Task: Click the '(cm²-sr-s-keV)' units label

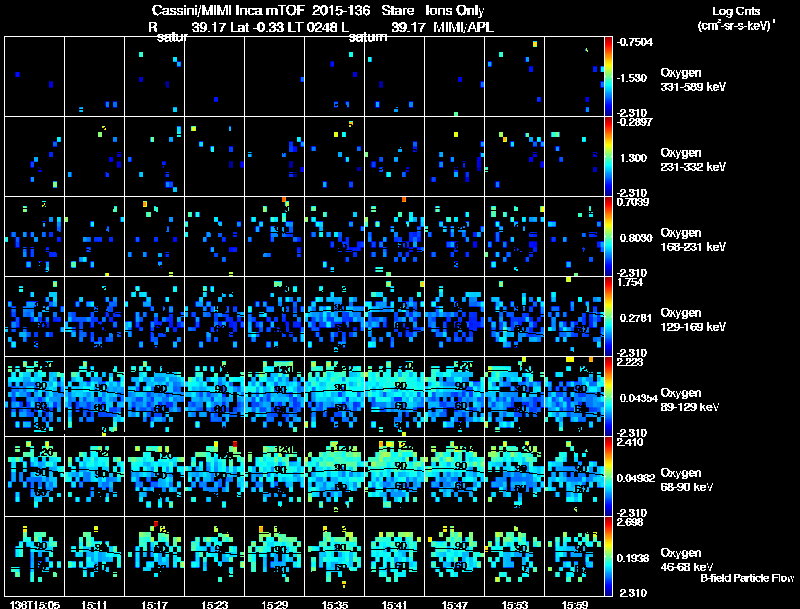Action: (735, 26)
